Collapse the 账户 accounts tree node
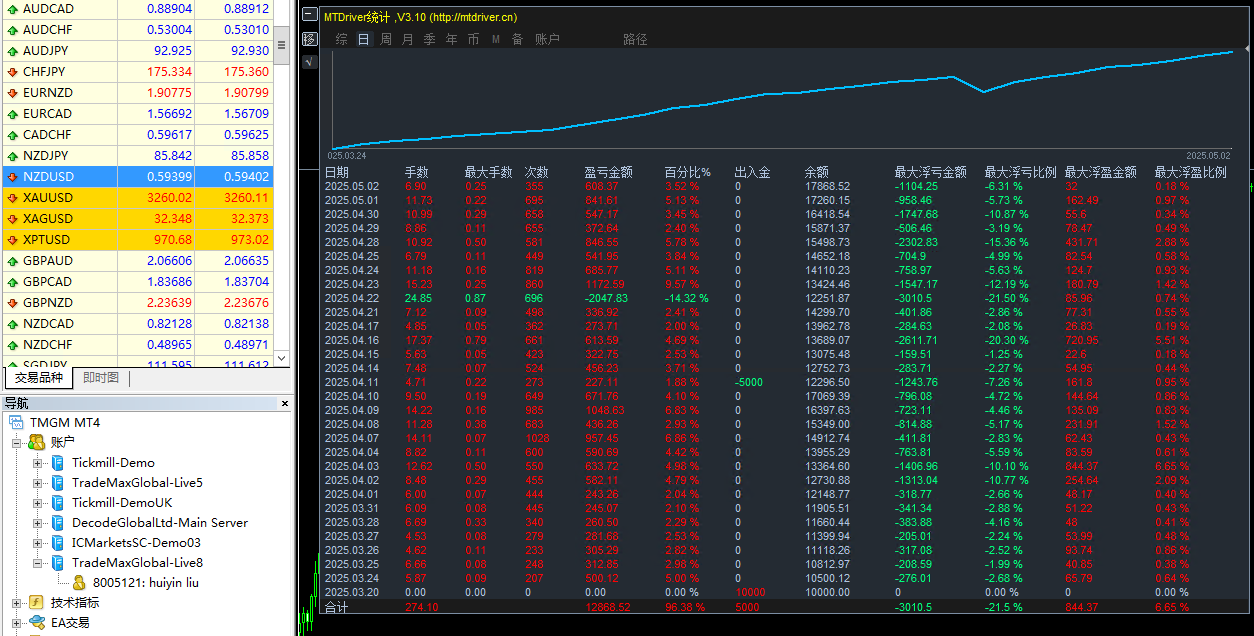Screen dimensions: 1254x636 [17, 442]
